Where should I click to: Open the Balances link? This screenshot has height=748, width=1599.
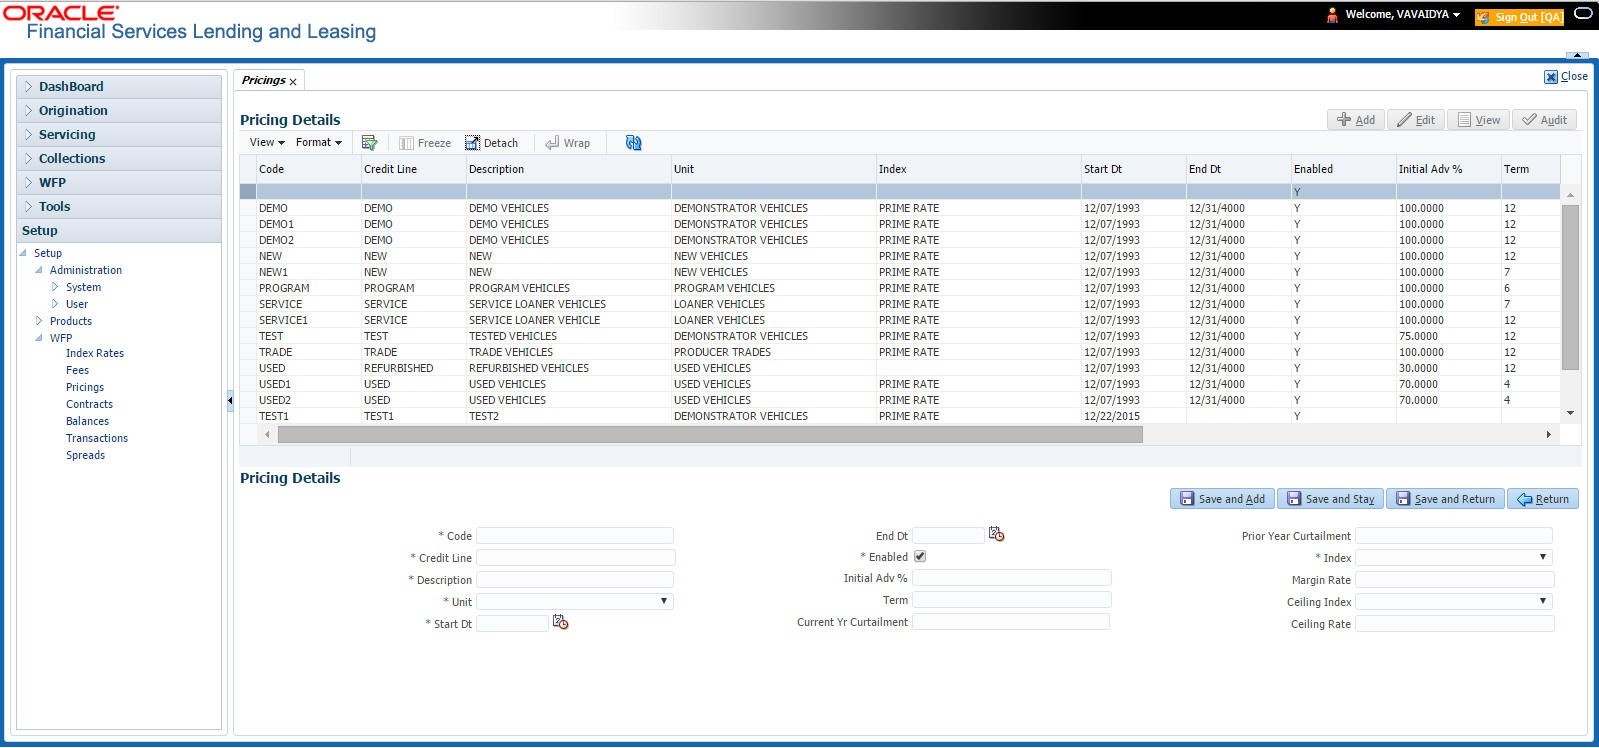point(87,421)
